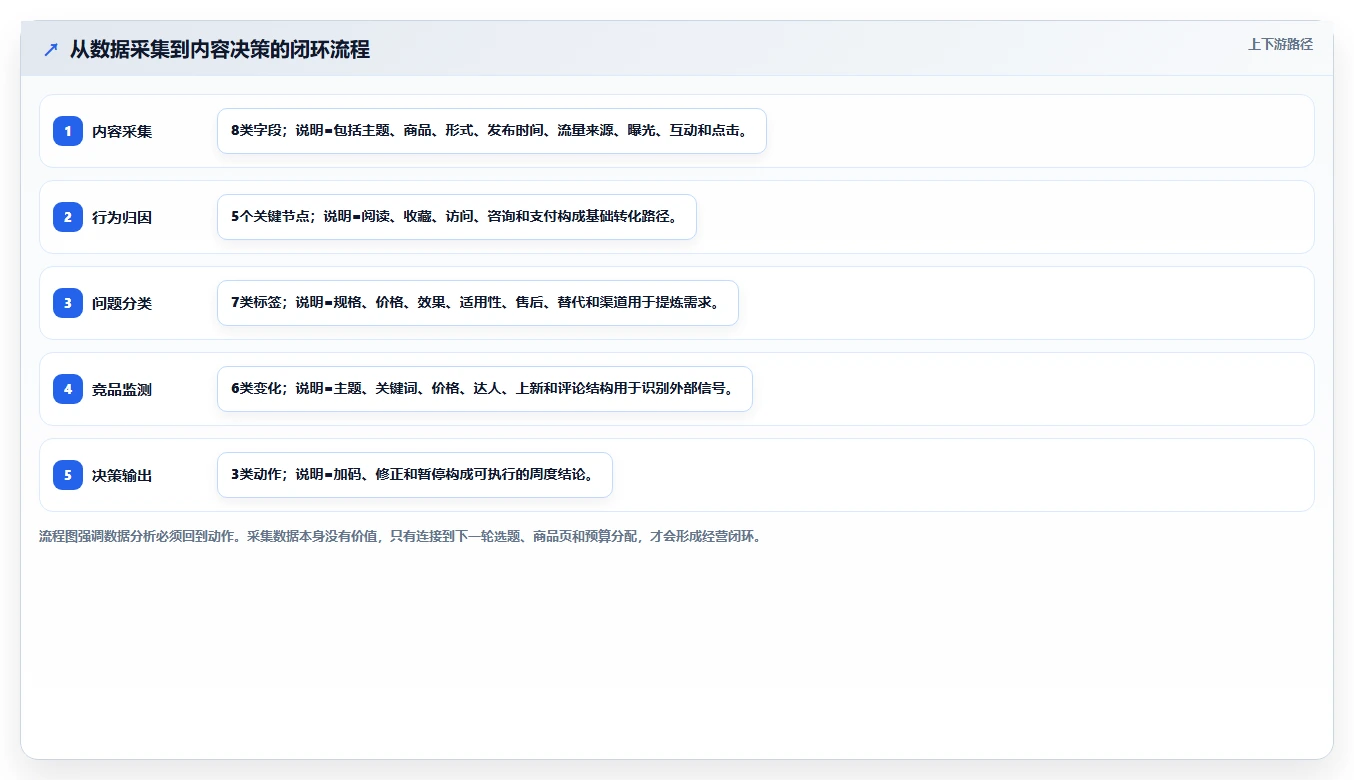
Task: Click the 5个关键节点 description box
Action: pyautogui.click(x=457, y=217)
